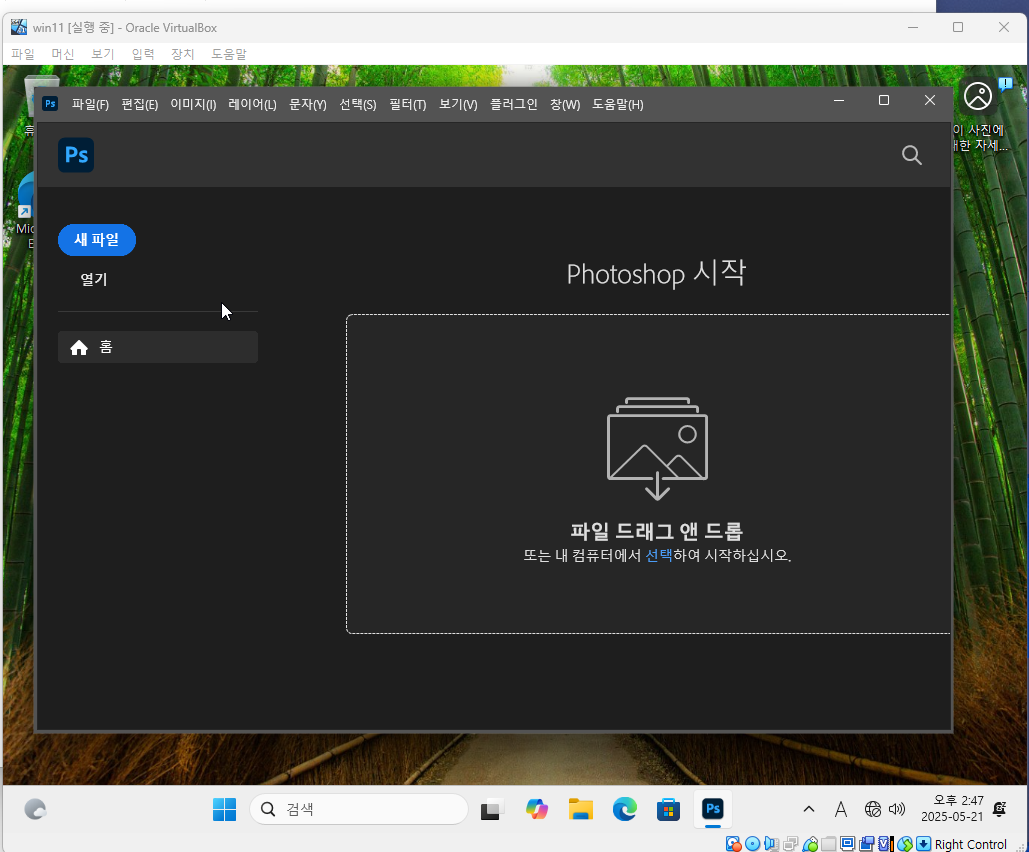Open the 필터(T) menu

point(408,104)
